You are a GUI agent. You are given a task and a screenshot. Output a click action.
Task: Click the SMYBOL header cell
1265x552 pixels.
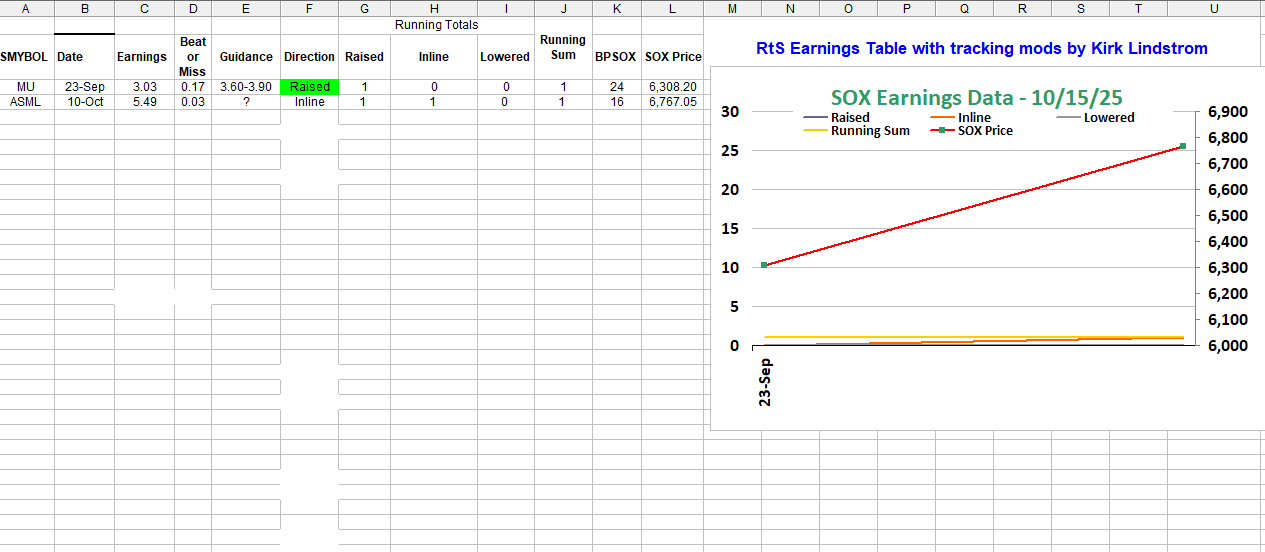(x=26, y=57)
